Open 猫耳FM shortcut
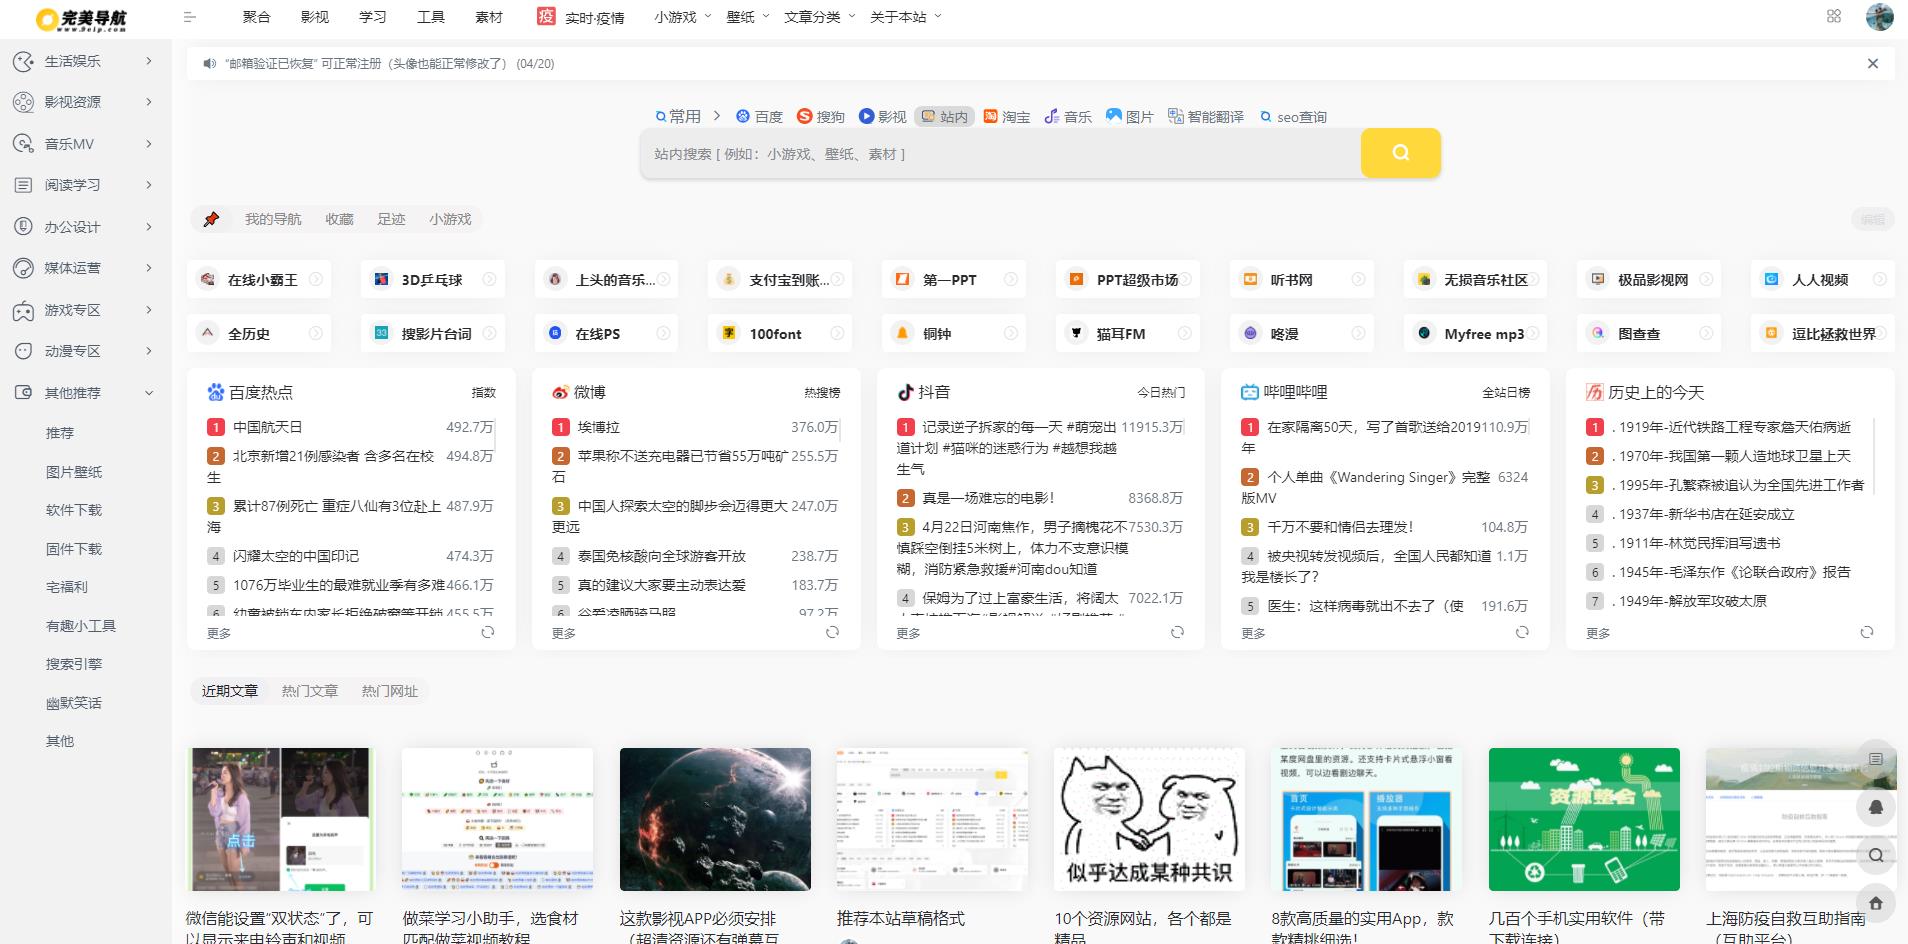The width and height of the screenshot is (1908, 944). (x=1127, y=333)
